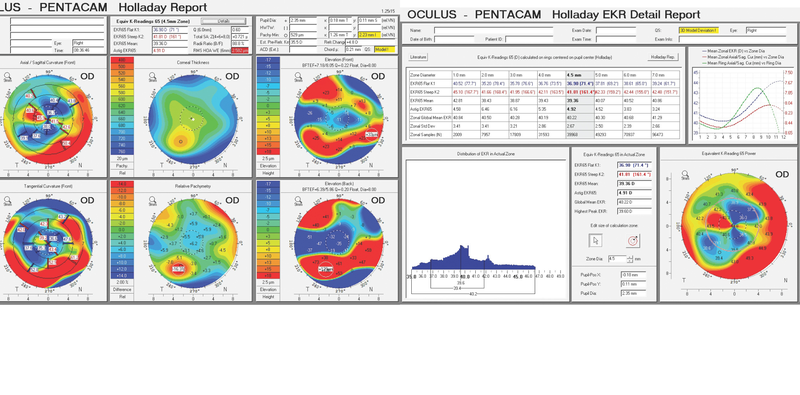The image size is (800, 395).
Task: Click the Elevation button under front elevation scale
Action: pyautogui.click(x=267, y=166)
